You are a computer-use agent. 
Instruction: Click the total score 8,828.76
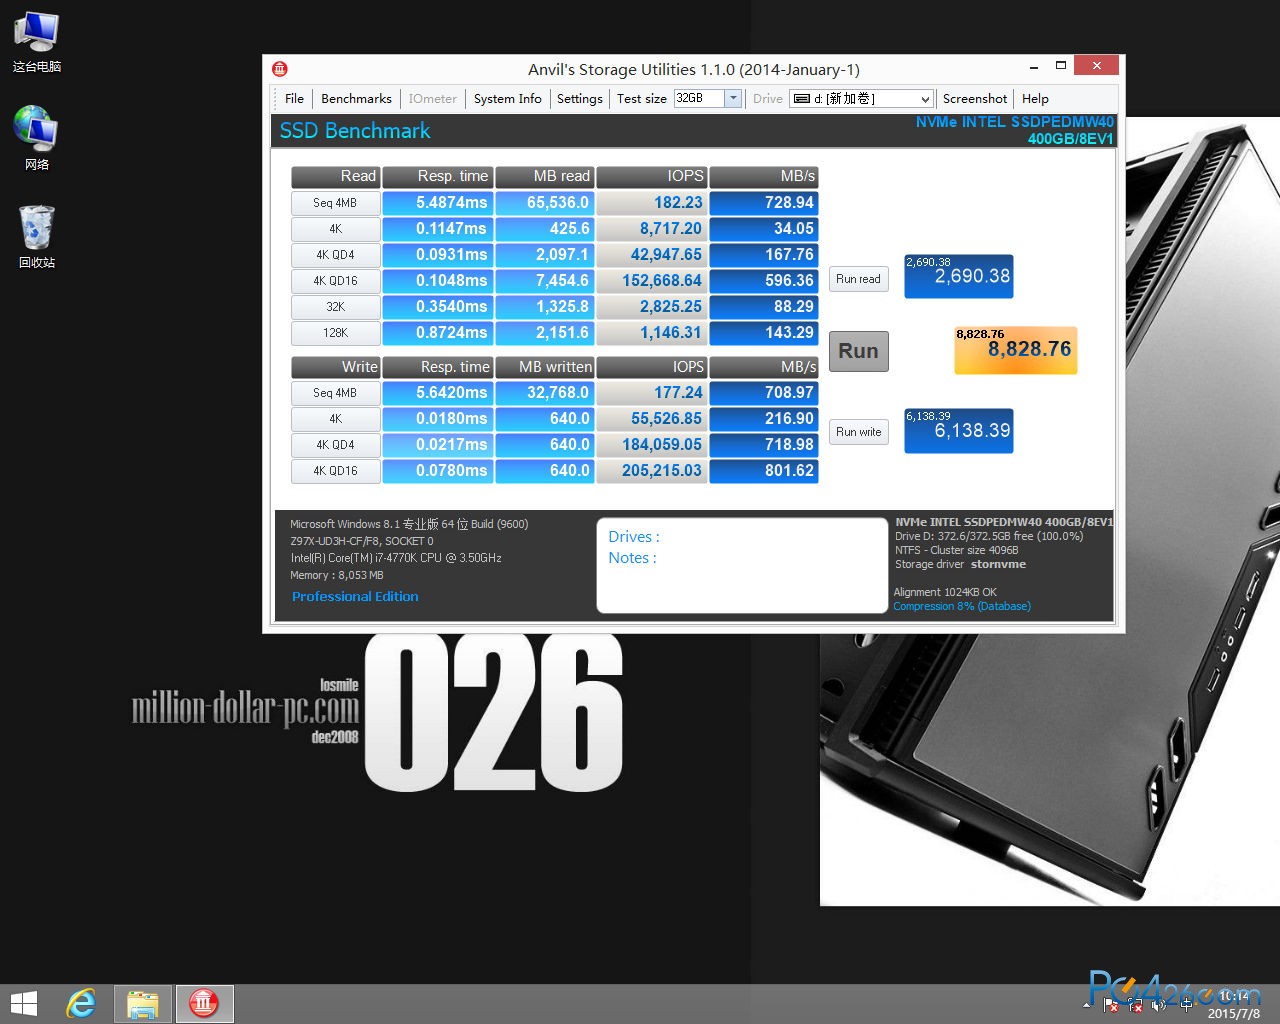(x=1016, y=350)
